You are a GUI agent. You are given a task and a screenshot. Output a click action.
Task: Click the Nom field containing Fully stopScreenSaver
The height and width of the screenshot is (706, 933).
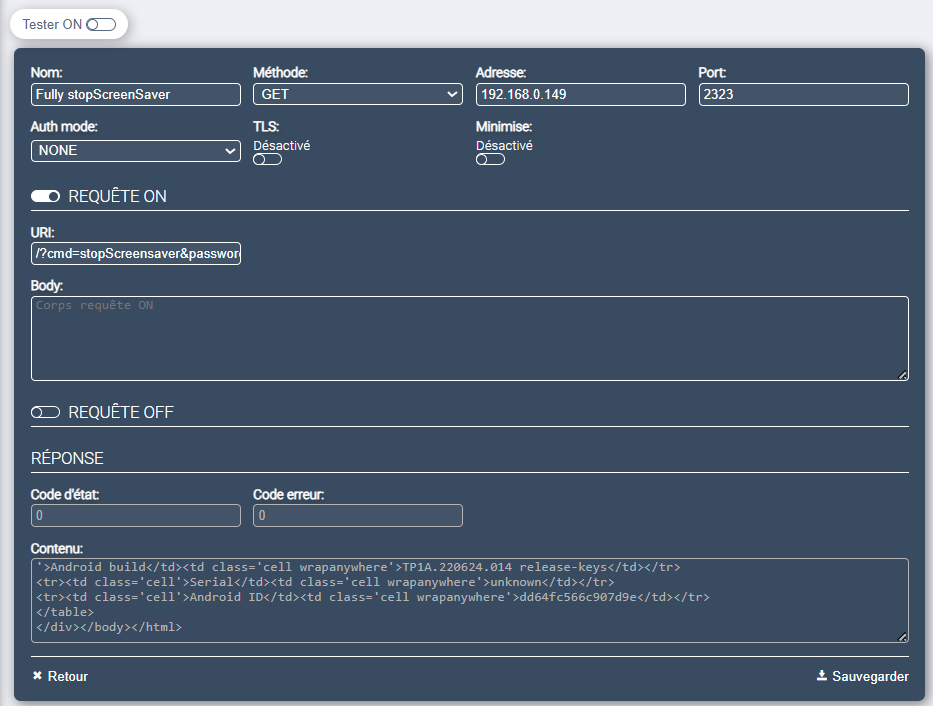[x=136, y=95]
